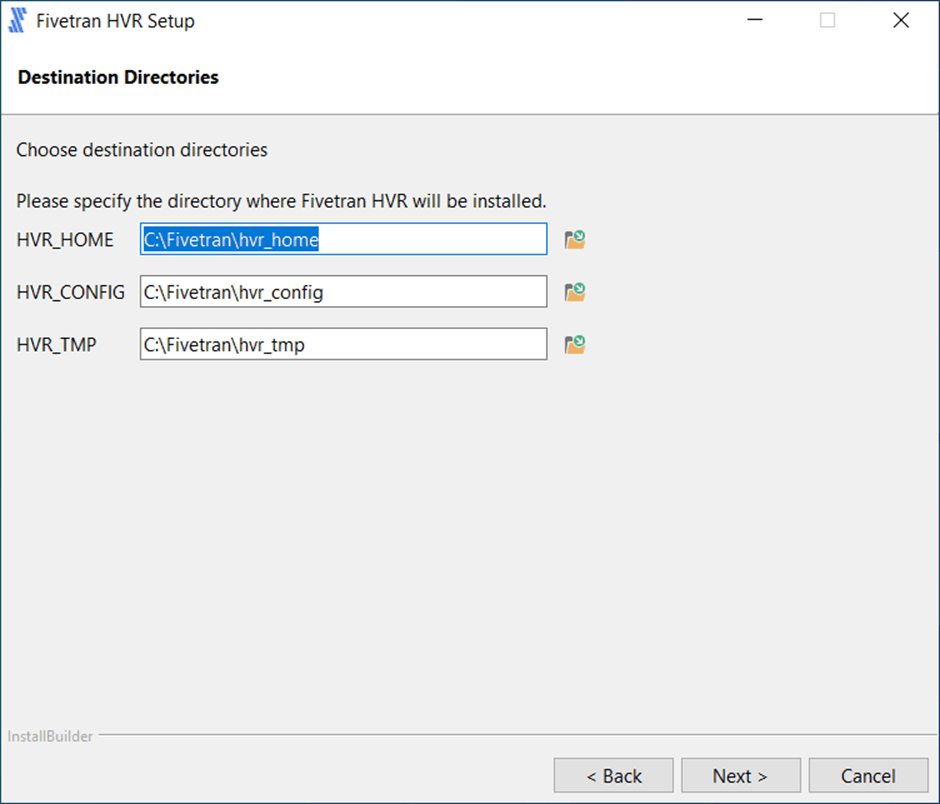Open the folder browser for HVR_CONFIG
The height and width of the screenshot is (804, 940).
574,292
